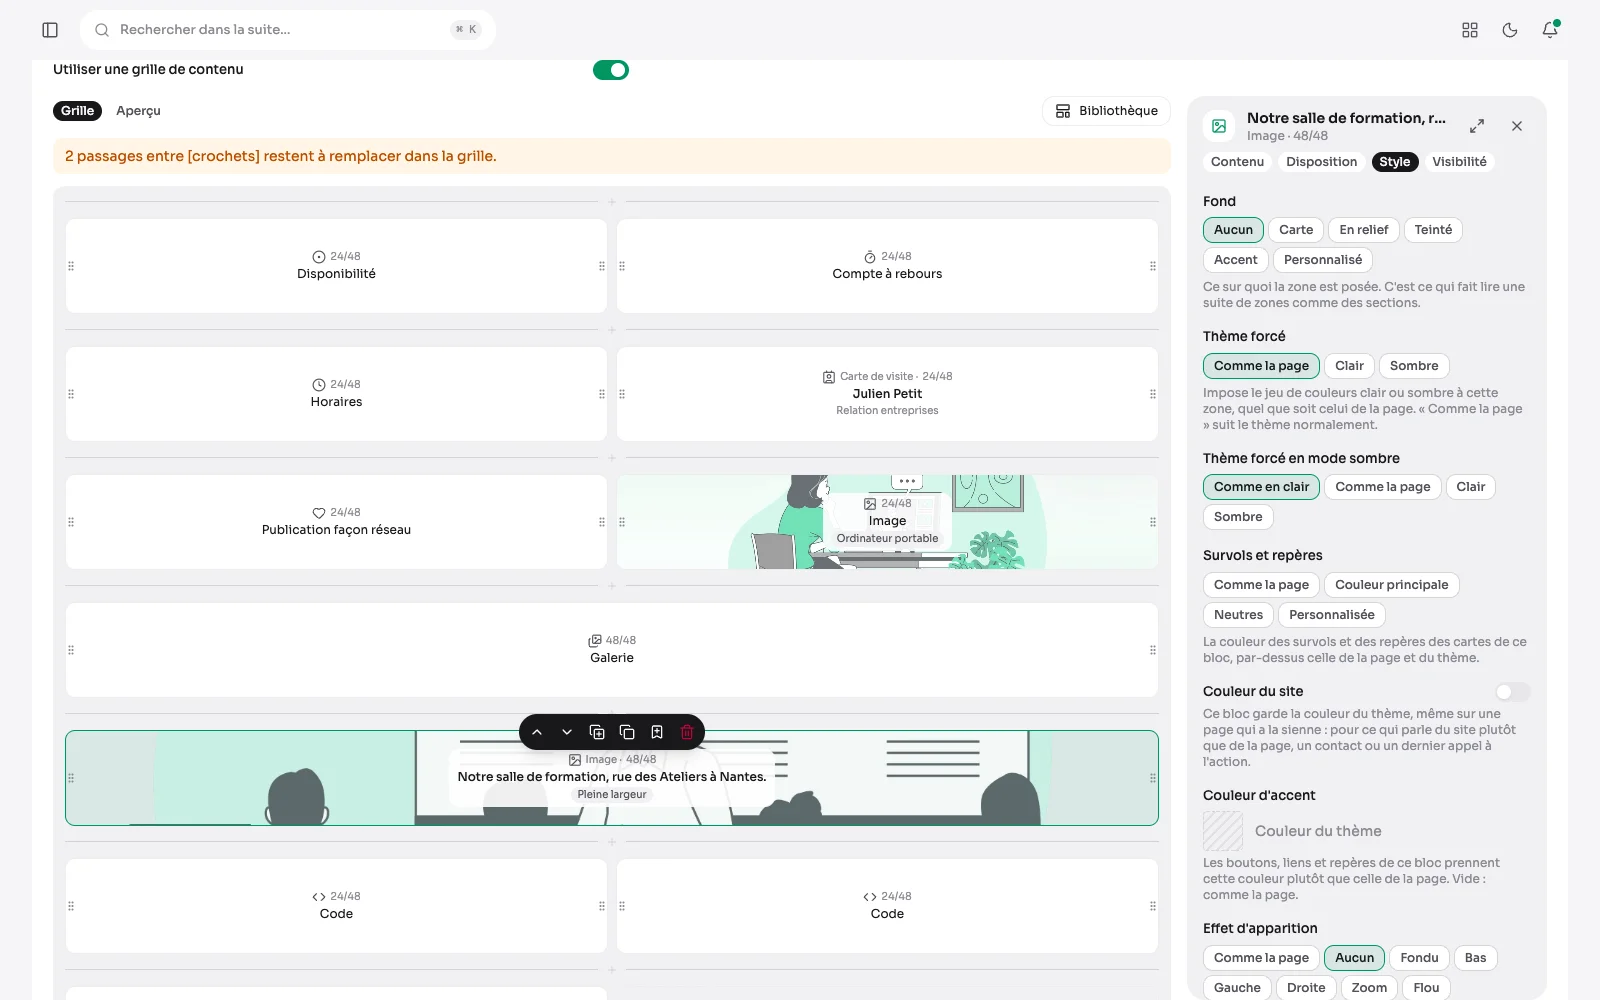This screenshot has height=1000, width=1600.
Task: Pick the Couleur d'accent swatch
Action: coord(1223,831)
